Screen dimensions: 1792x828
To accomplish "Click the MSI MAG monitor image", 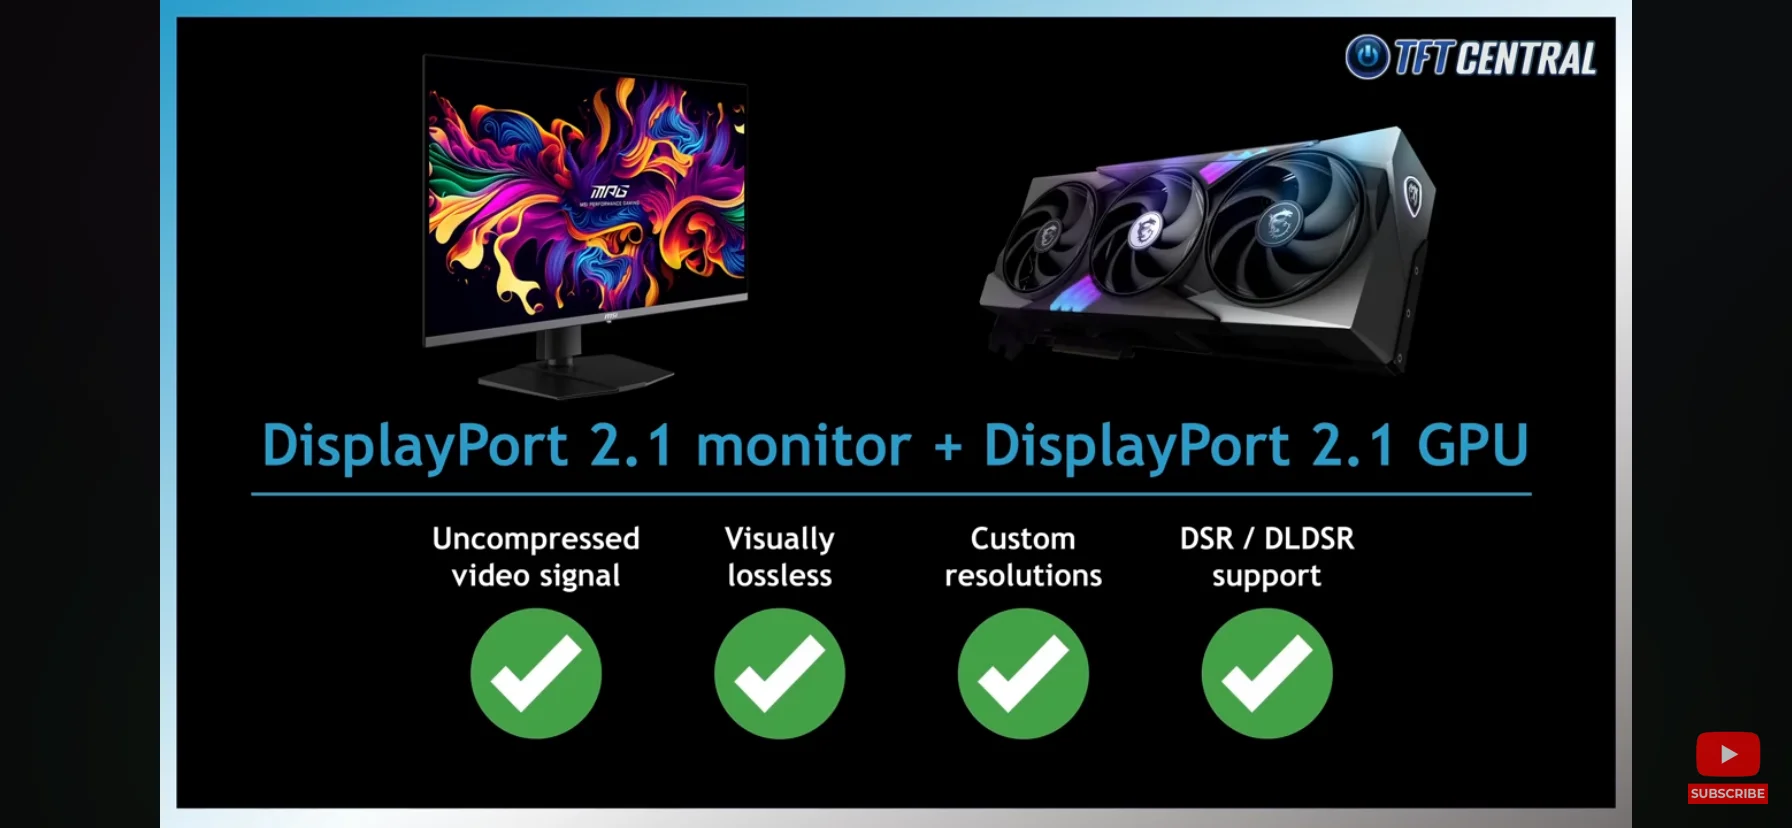I will click(585, 225).
